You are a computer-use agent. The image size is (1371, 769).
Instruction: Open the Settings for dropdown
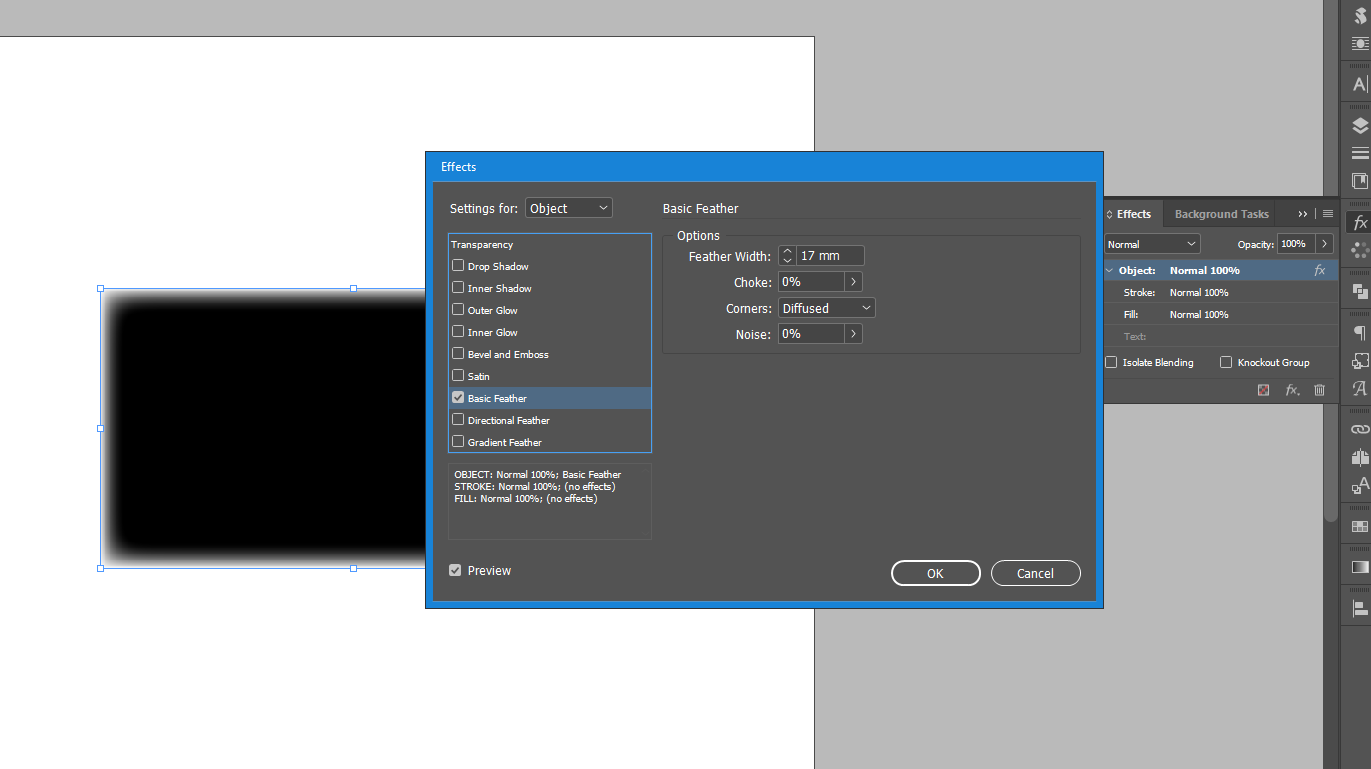tap(569, 208)
